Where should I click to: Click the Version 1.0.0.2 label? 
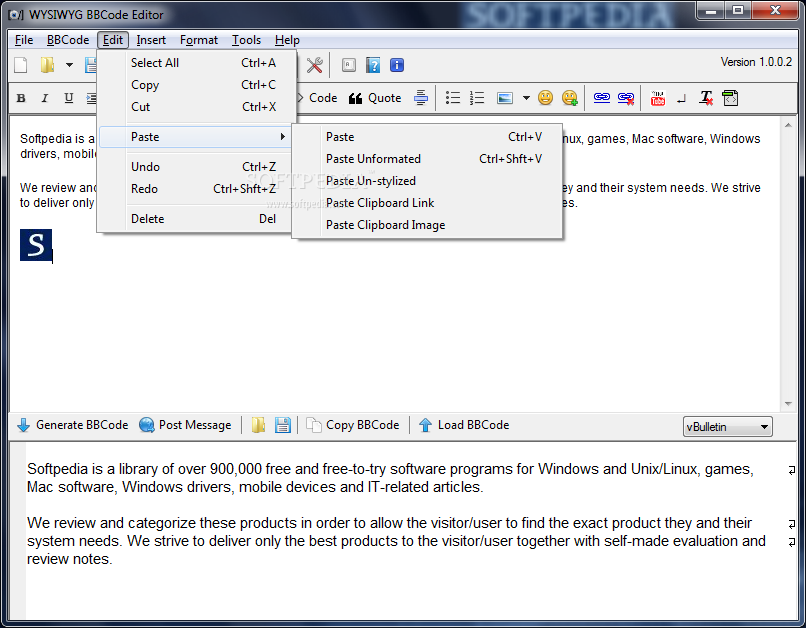coord(756,62)
